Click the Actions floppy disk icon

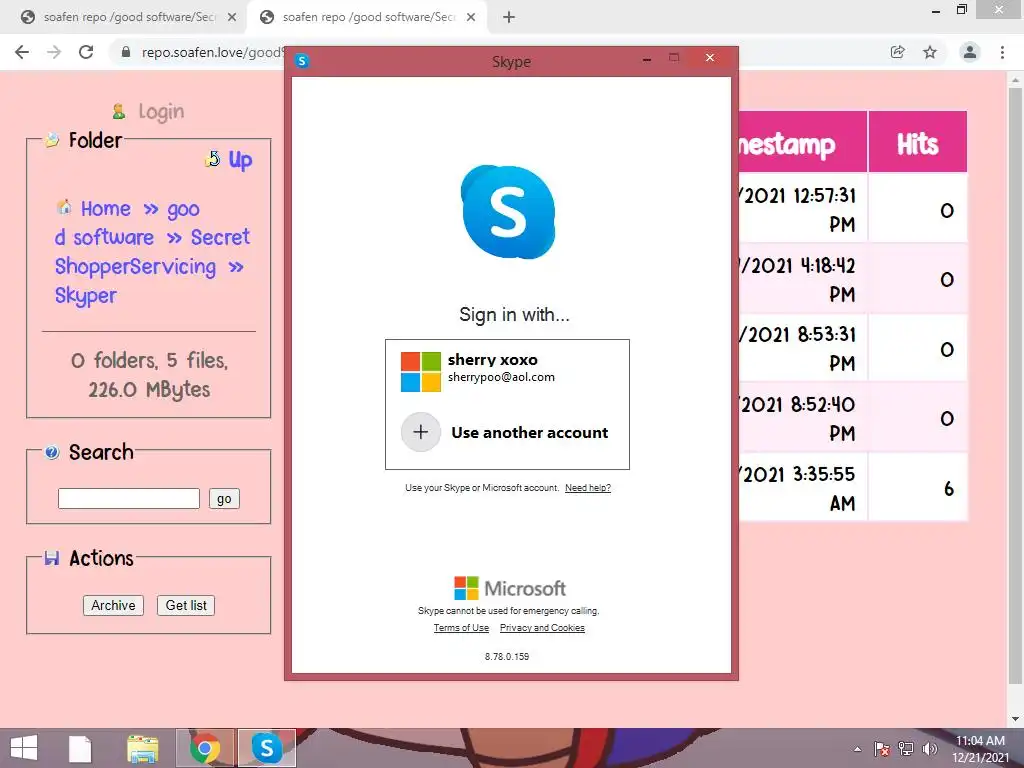click(52, 558)
